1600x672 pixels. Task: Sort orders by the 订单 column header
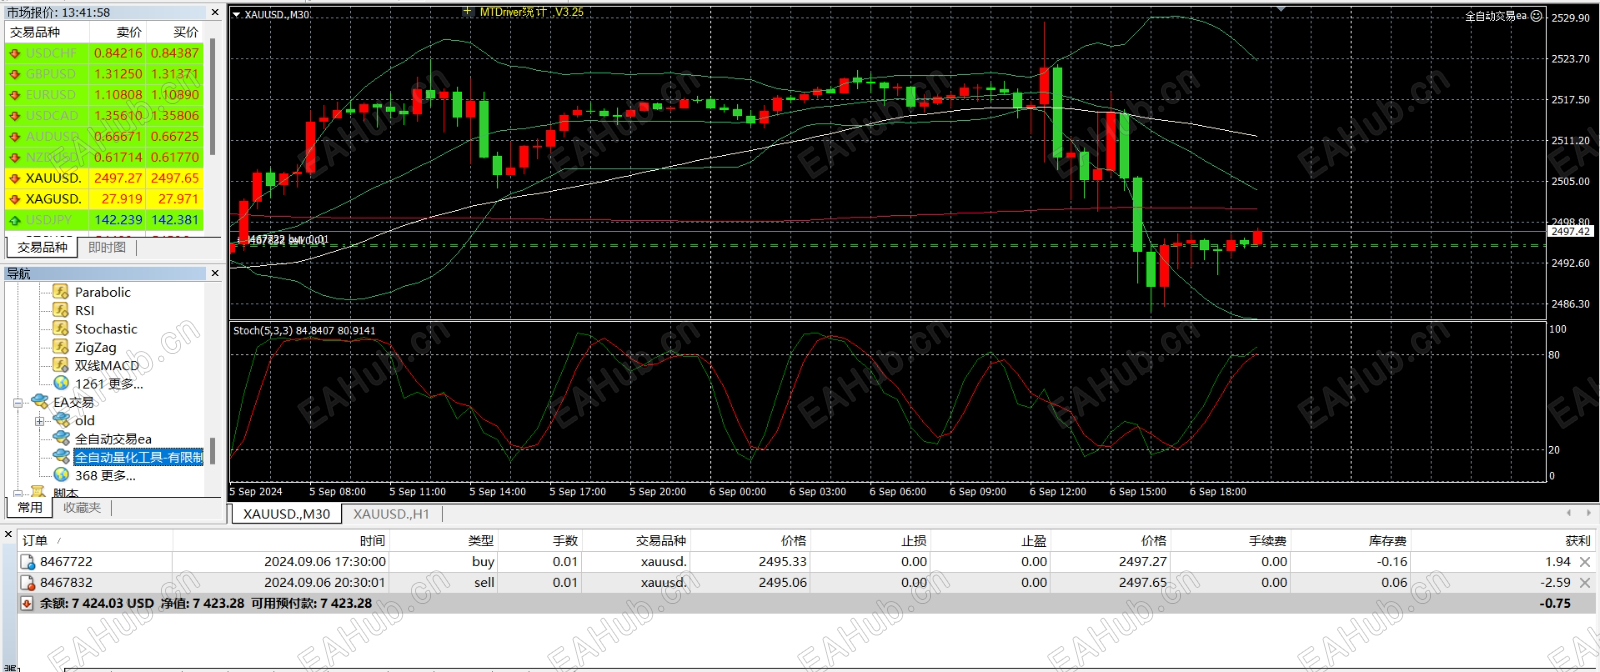[95, 541]
